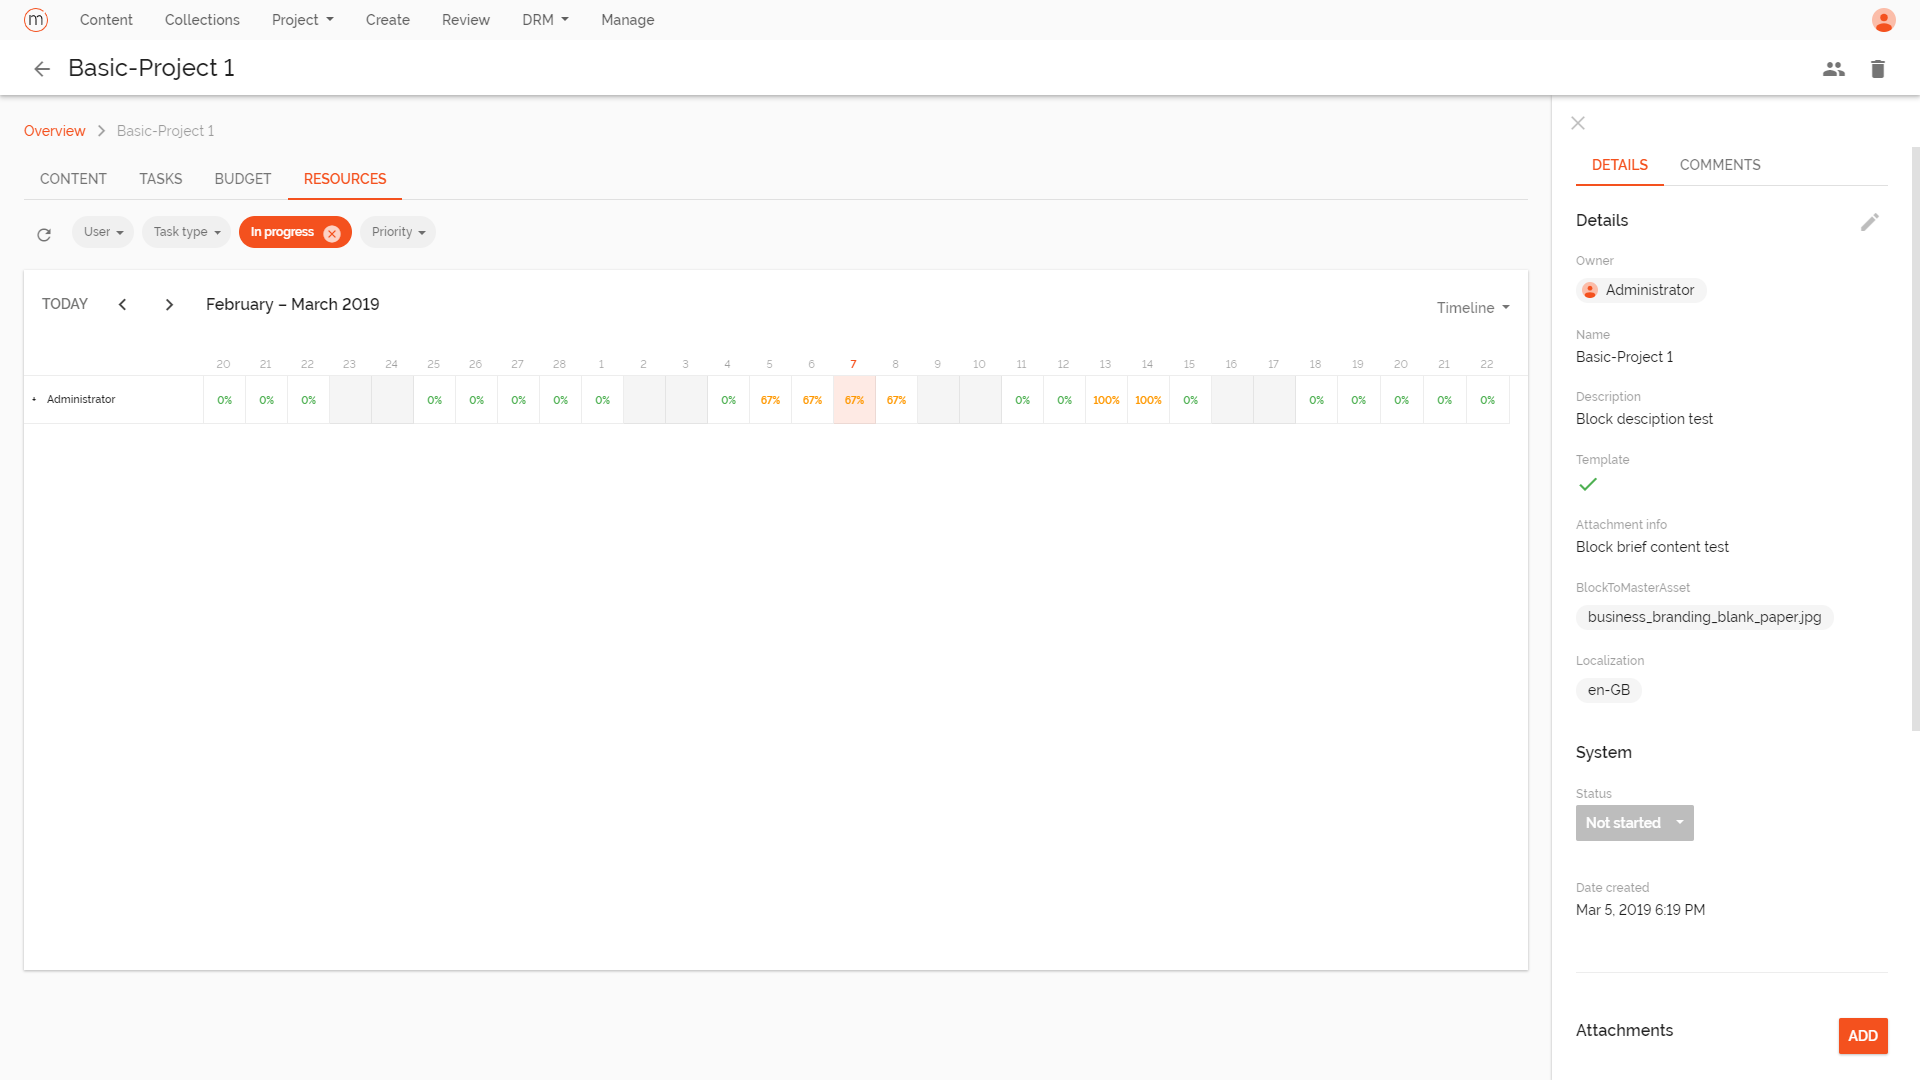Open the edit pencil icon in Details panel

click(1870, 222)
